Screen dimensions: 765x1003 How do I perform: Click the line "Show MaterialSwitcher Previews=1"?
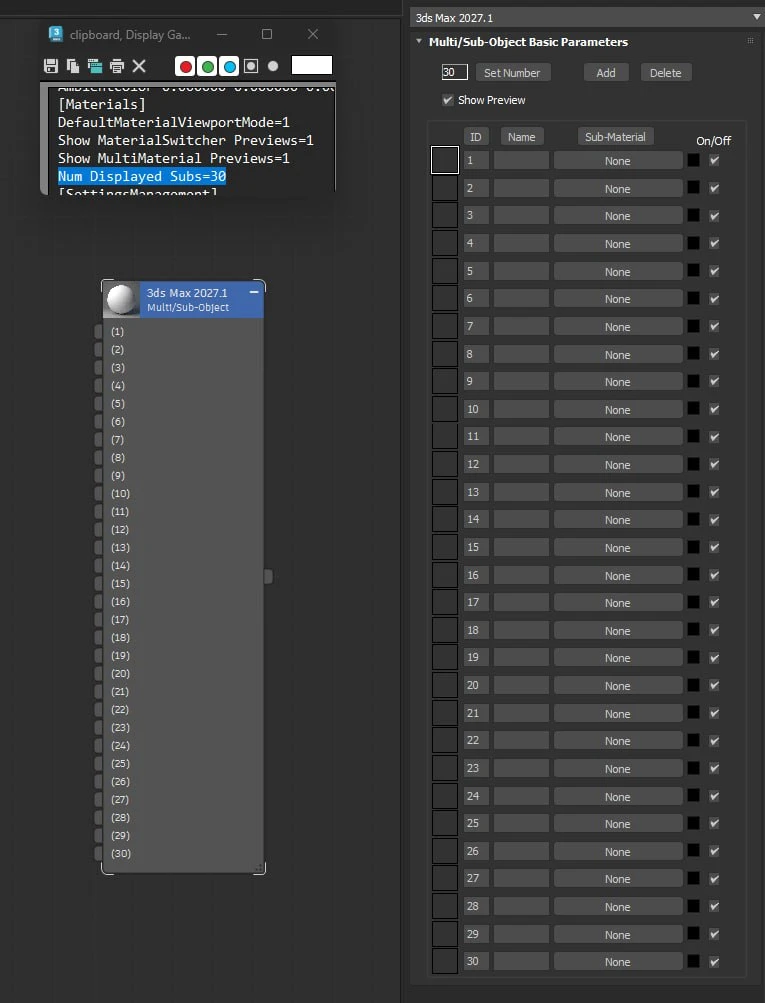click(x=185, y=140)
